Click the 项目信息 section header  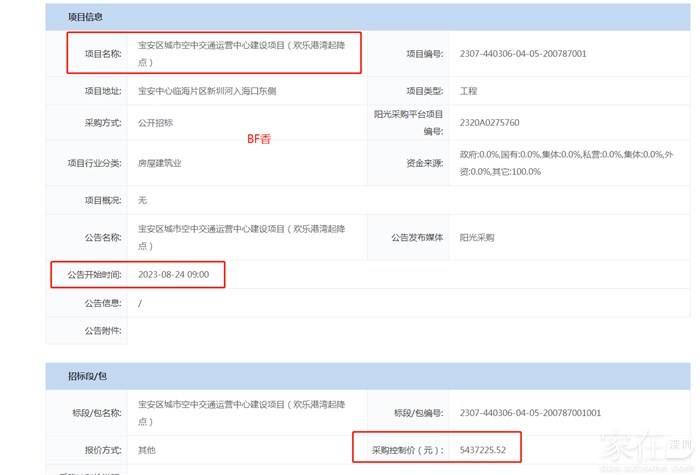[85, 17]
